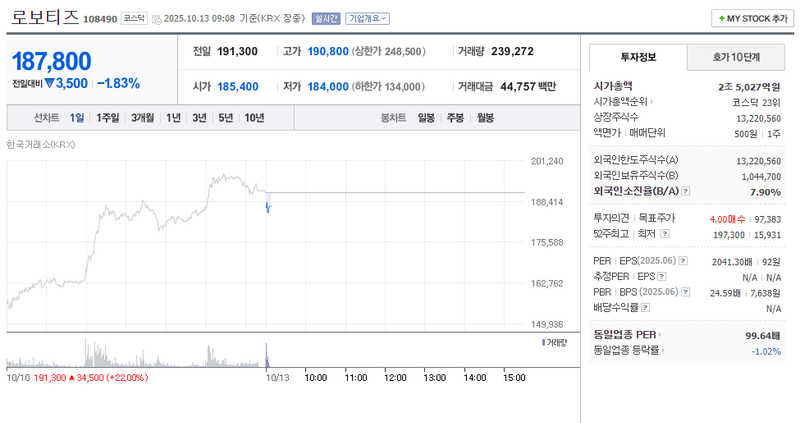Switch line chart to 3개월 period

[142, 118]
